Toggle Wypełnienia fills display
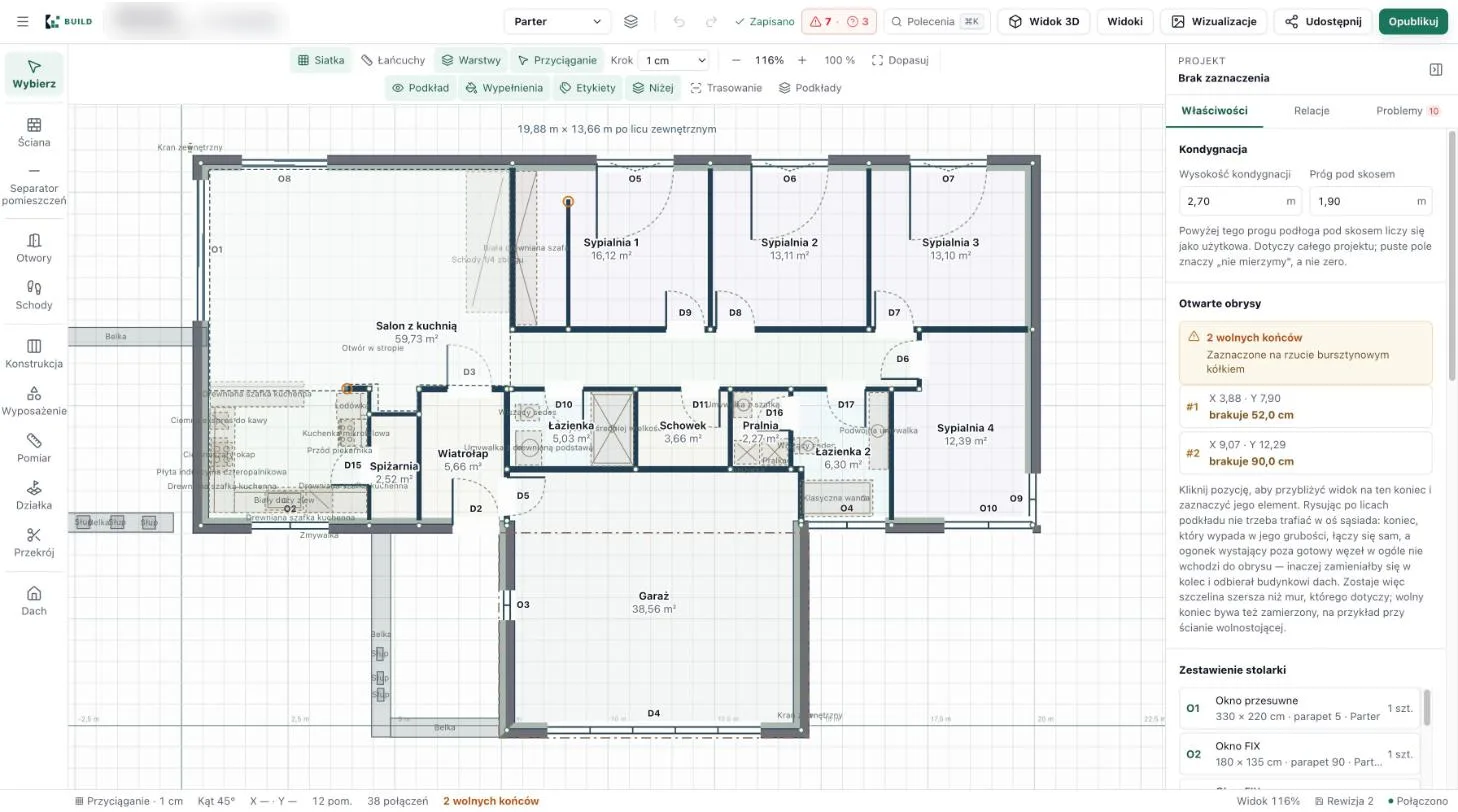Viewport: 1458px width, 812px height. point(505,88)
